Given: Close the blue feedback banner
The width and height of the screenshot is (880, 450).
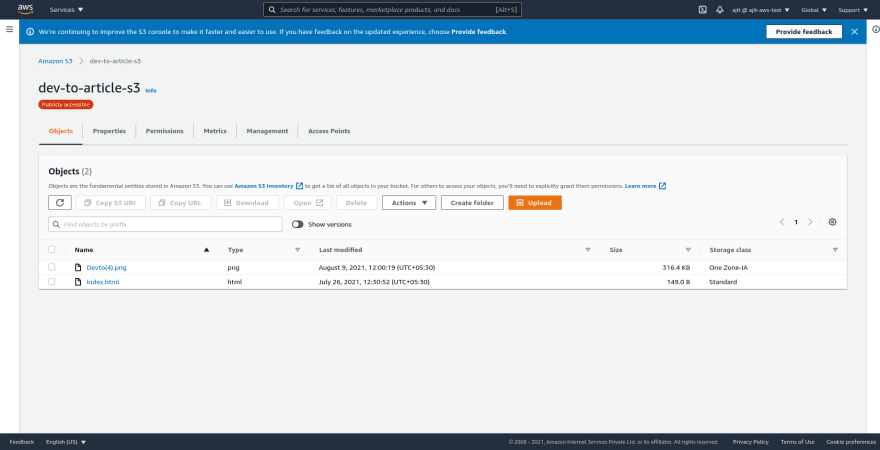Looking at the screenshot, I should (x=854, y=32).
